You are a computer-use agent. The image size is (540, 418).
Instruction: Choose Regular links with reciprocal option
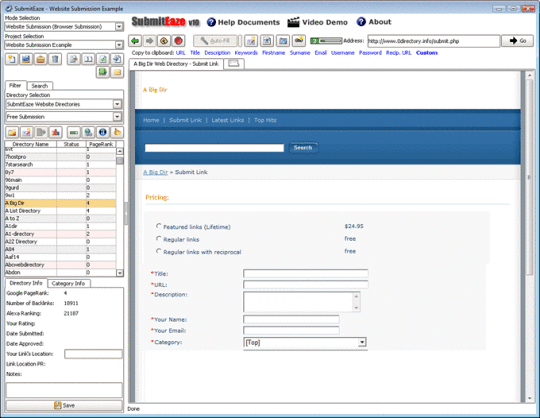(158, 251)
